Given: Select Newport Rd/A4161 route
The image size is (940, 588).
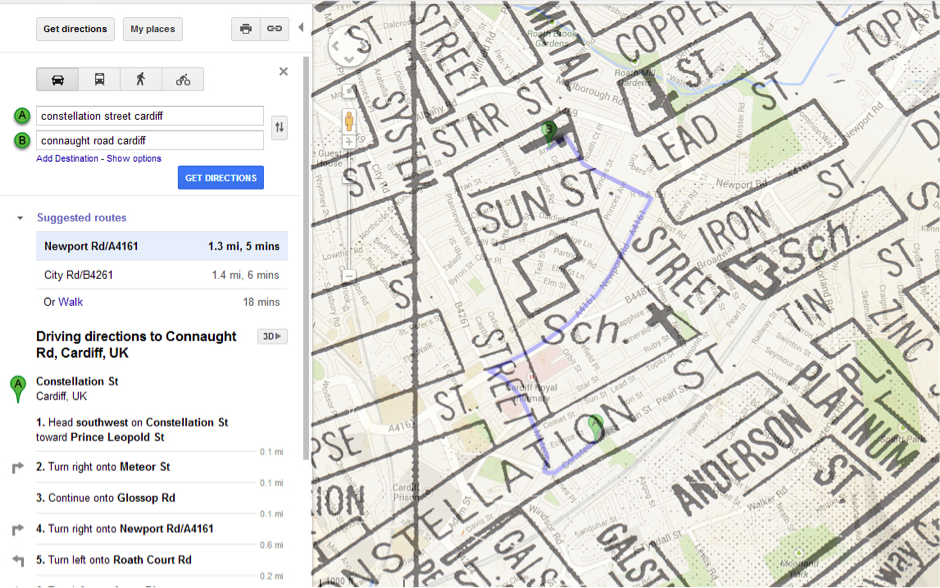Looking at the screenshot, I should click(91, 246).
